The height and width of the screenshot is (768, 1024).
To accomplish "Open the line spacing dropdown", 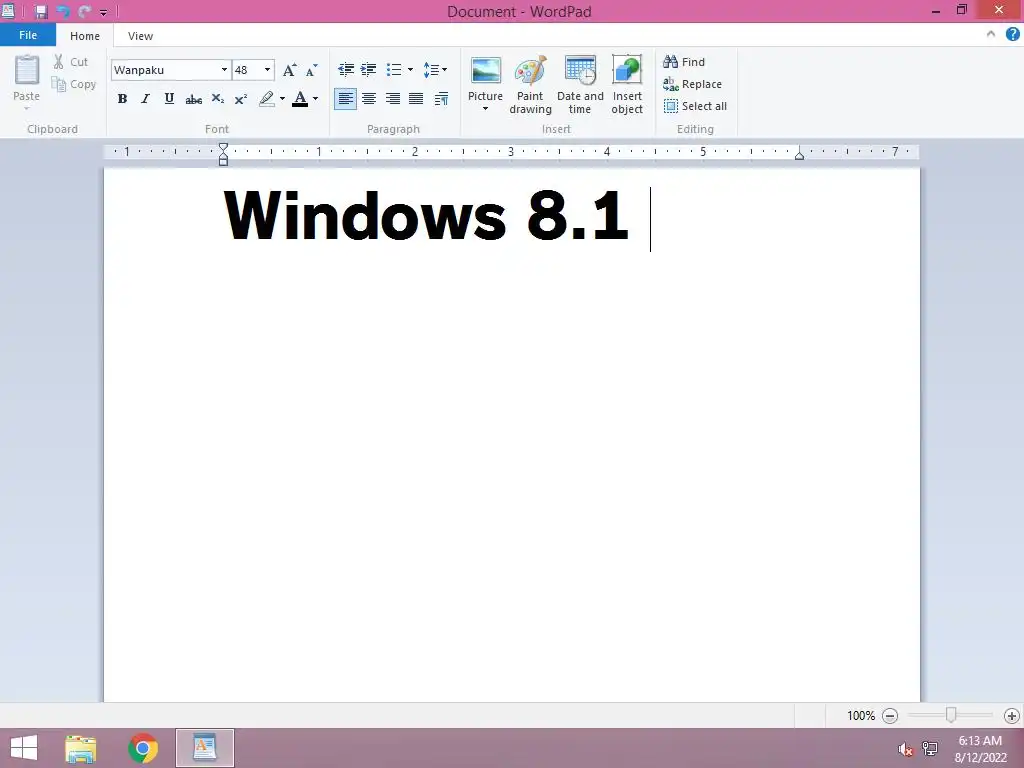I will coord(435,69).
